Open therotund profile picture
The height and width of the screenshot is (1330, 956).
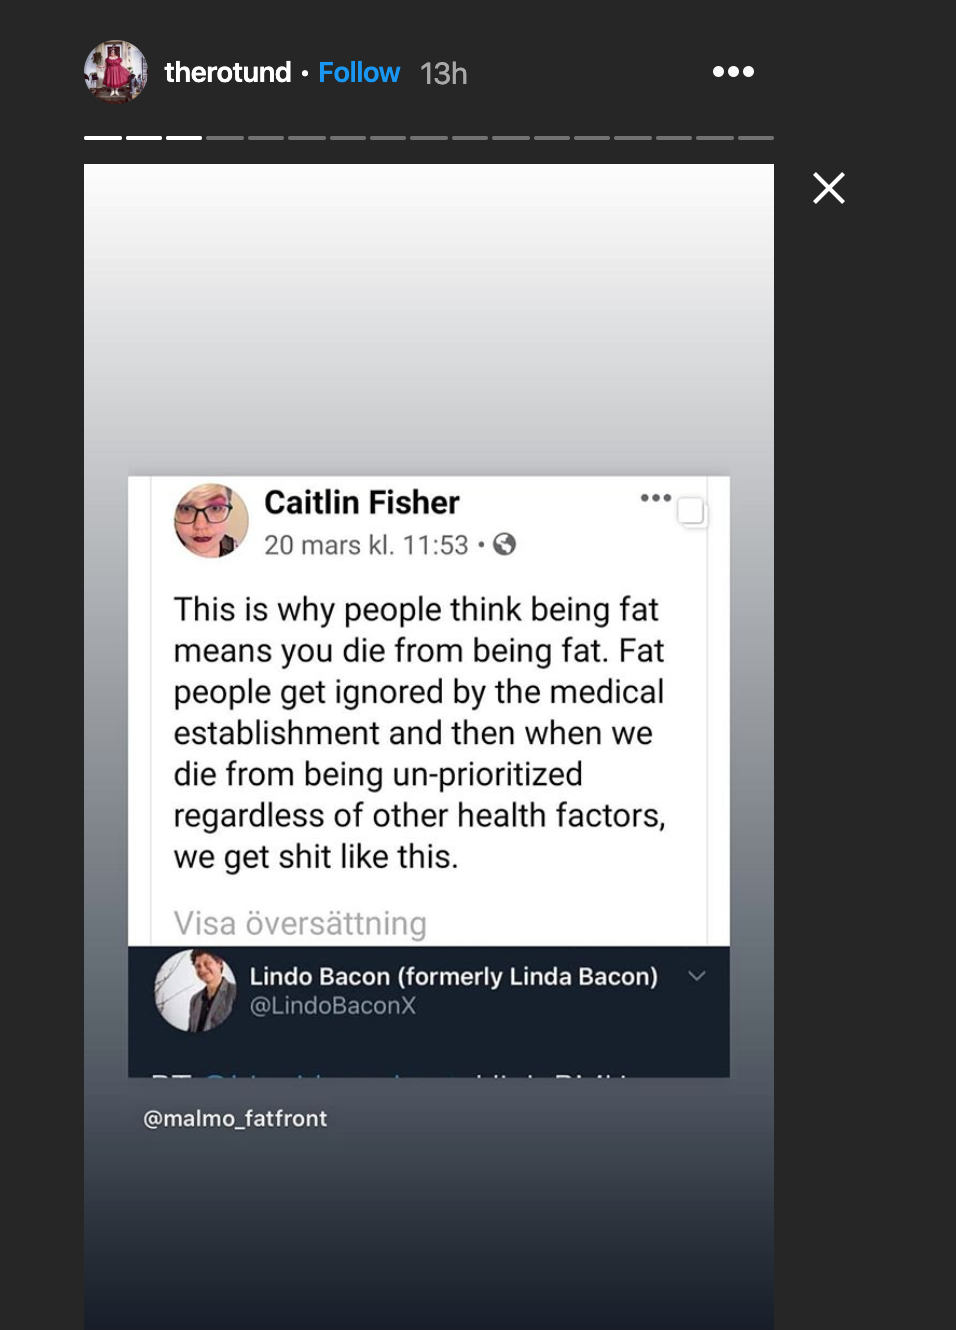pos(116,72)
